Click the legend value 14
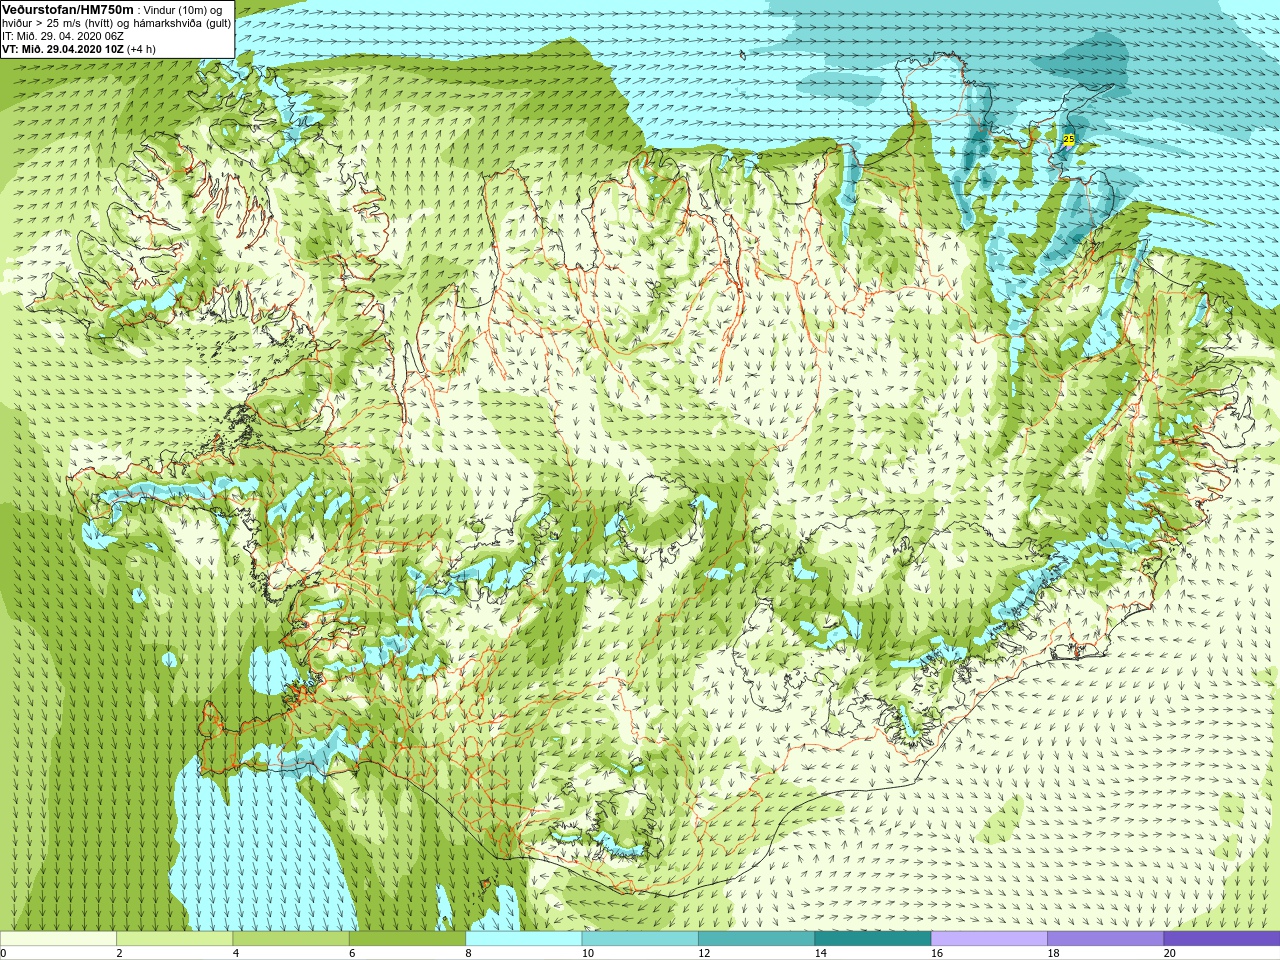 pos(820,953)
